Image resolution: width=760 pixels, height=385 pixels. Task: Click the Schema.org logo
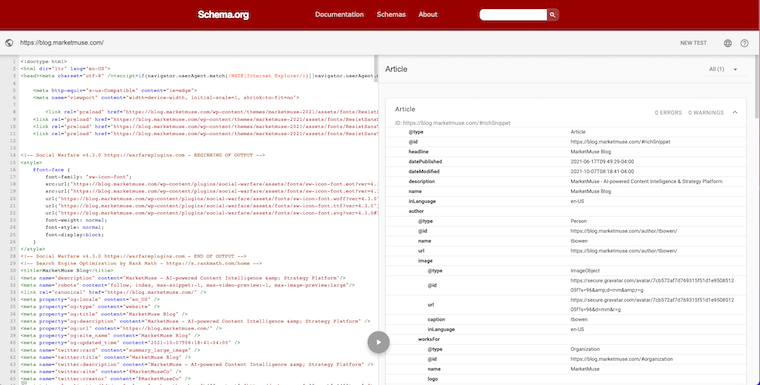click(x=223, y=15)
